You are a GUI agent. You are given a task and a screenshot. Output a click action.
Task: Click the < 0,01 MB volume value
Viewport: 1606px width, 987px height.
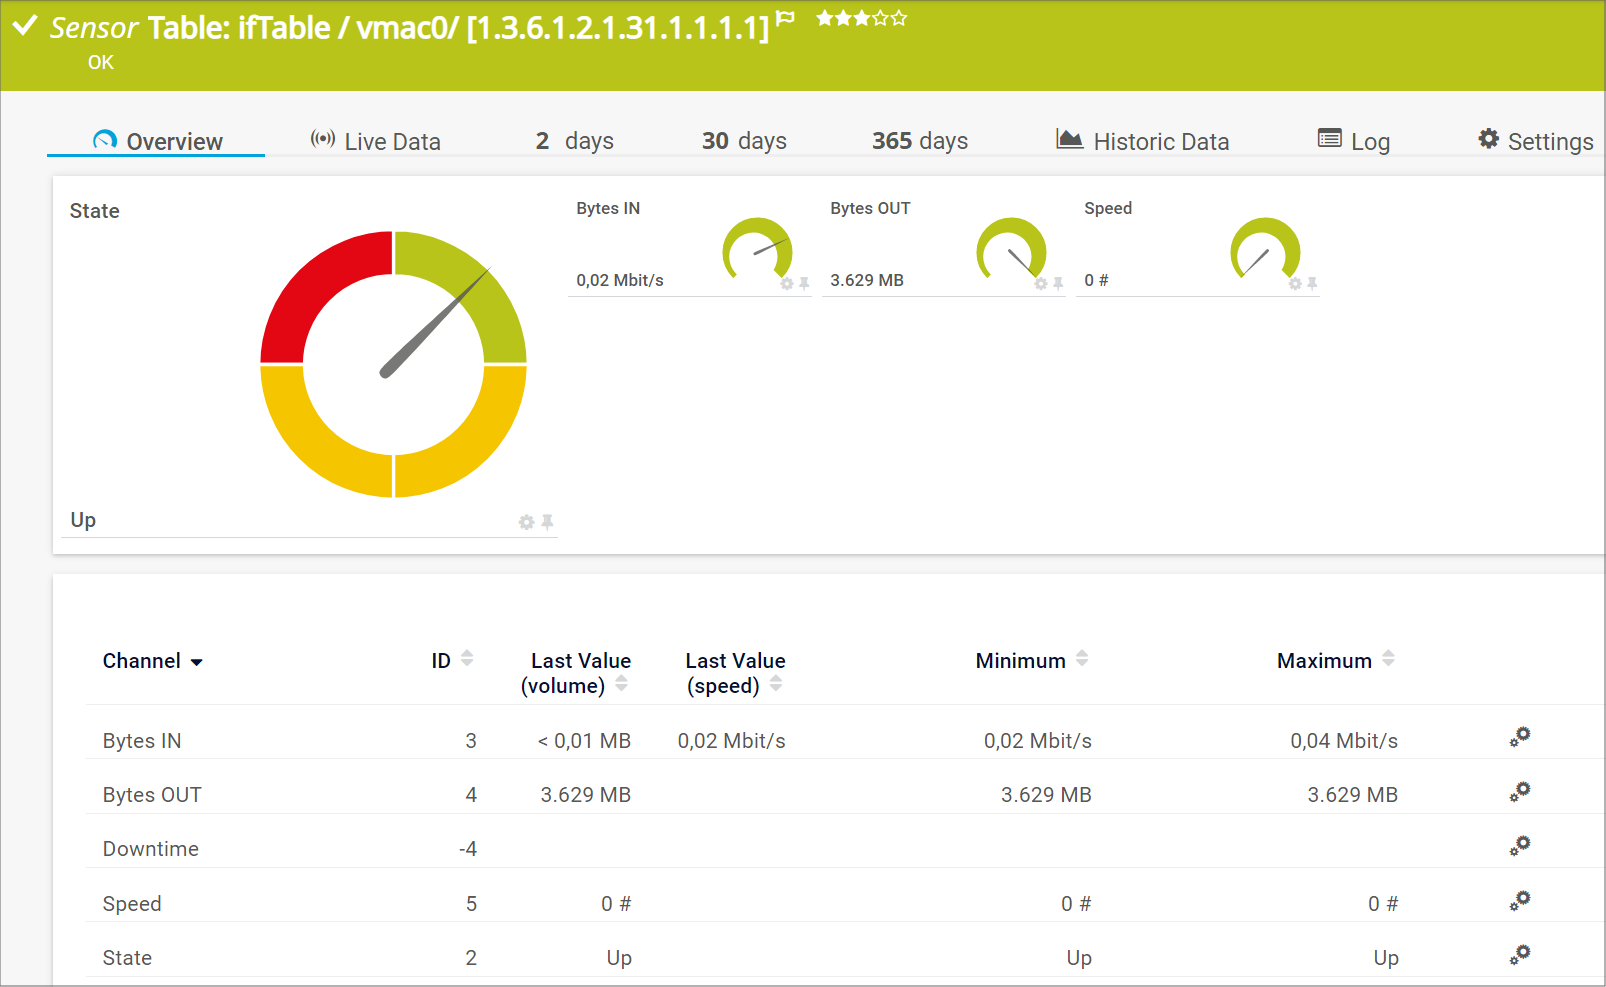pyautogui.click(x=584, y=741)
